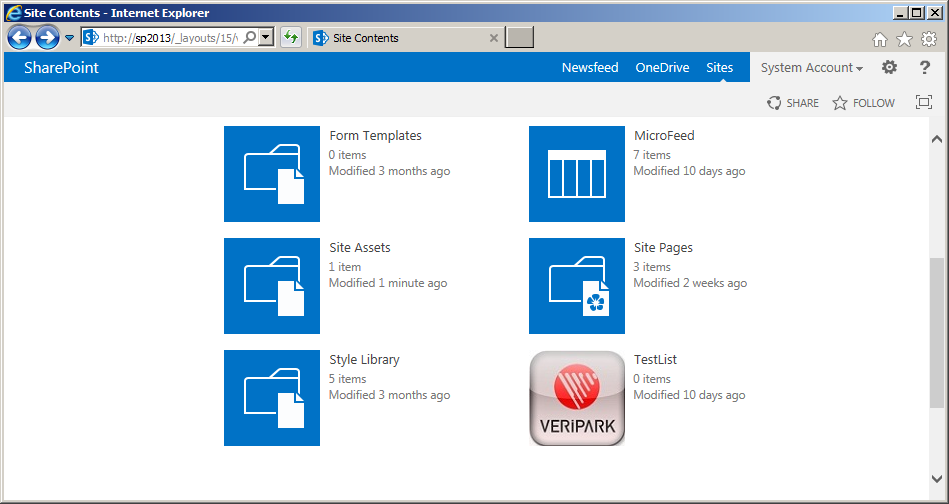Go back with the browser Back arrow

click(19, 38)
